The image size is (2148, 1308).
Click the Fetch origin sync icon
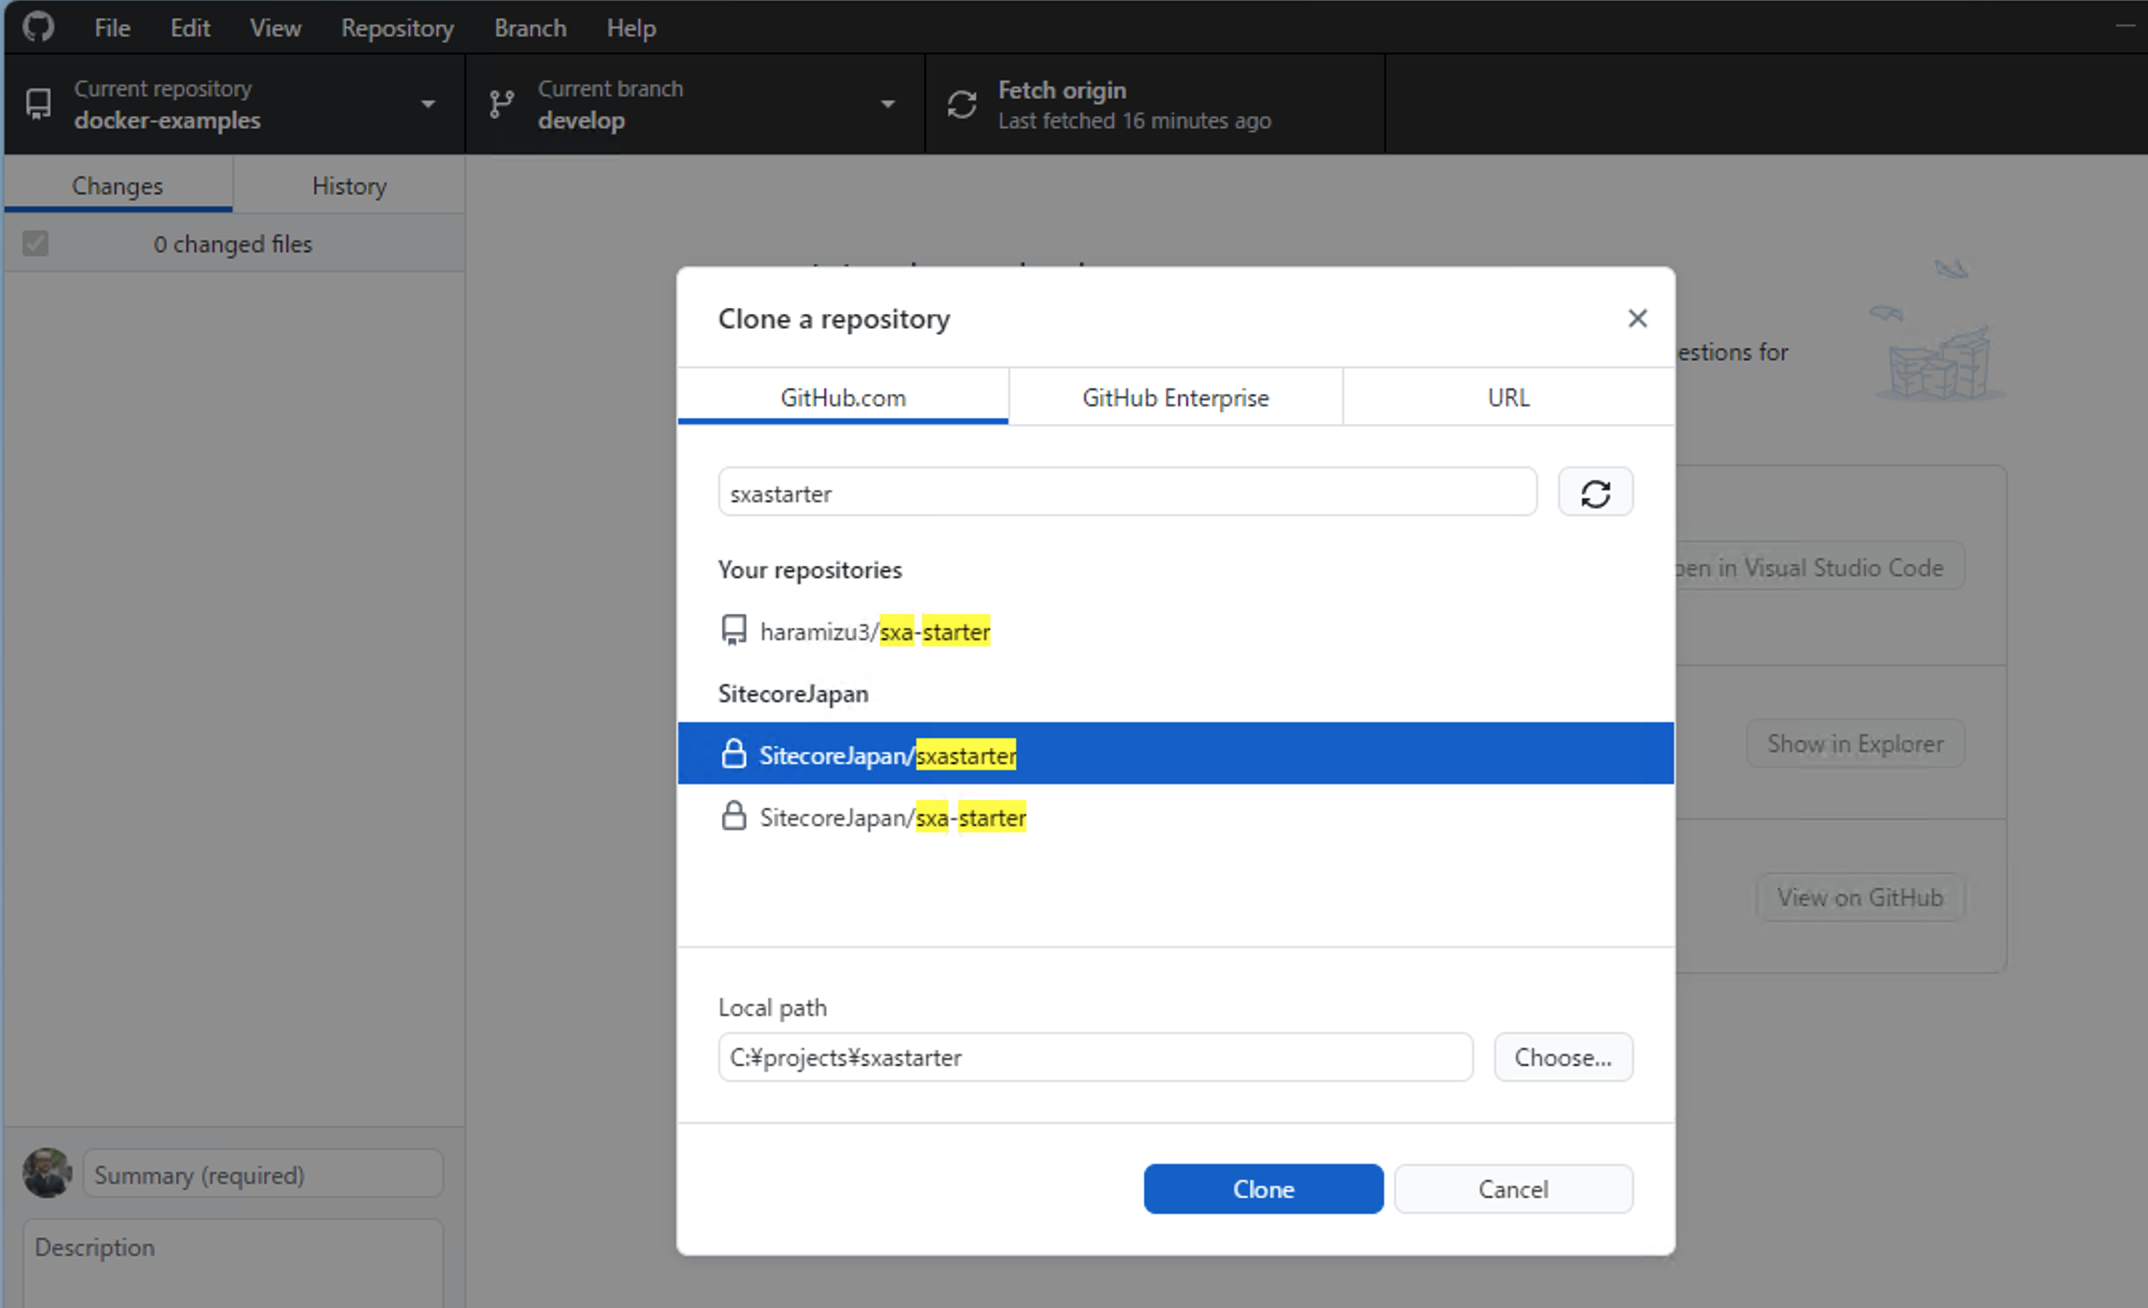click(x=962, y=104)
